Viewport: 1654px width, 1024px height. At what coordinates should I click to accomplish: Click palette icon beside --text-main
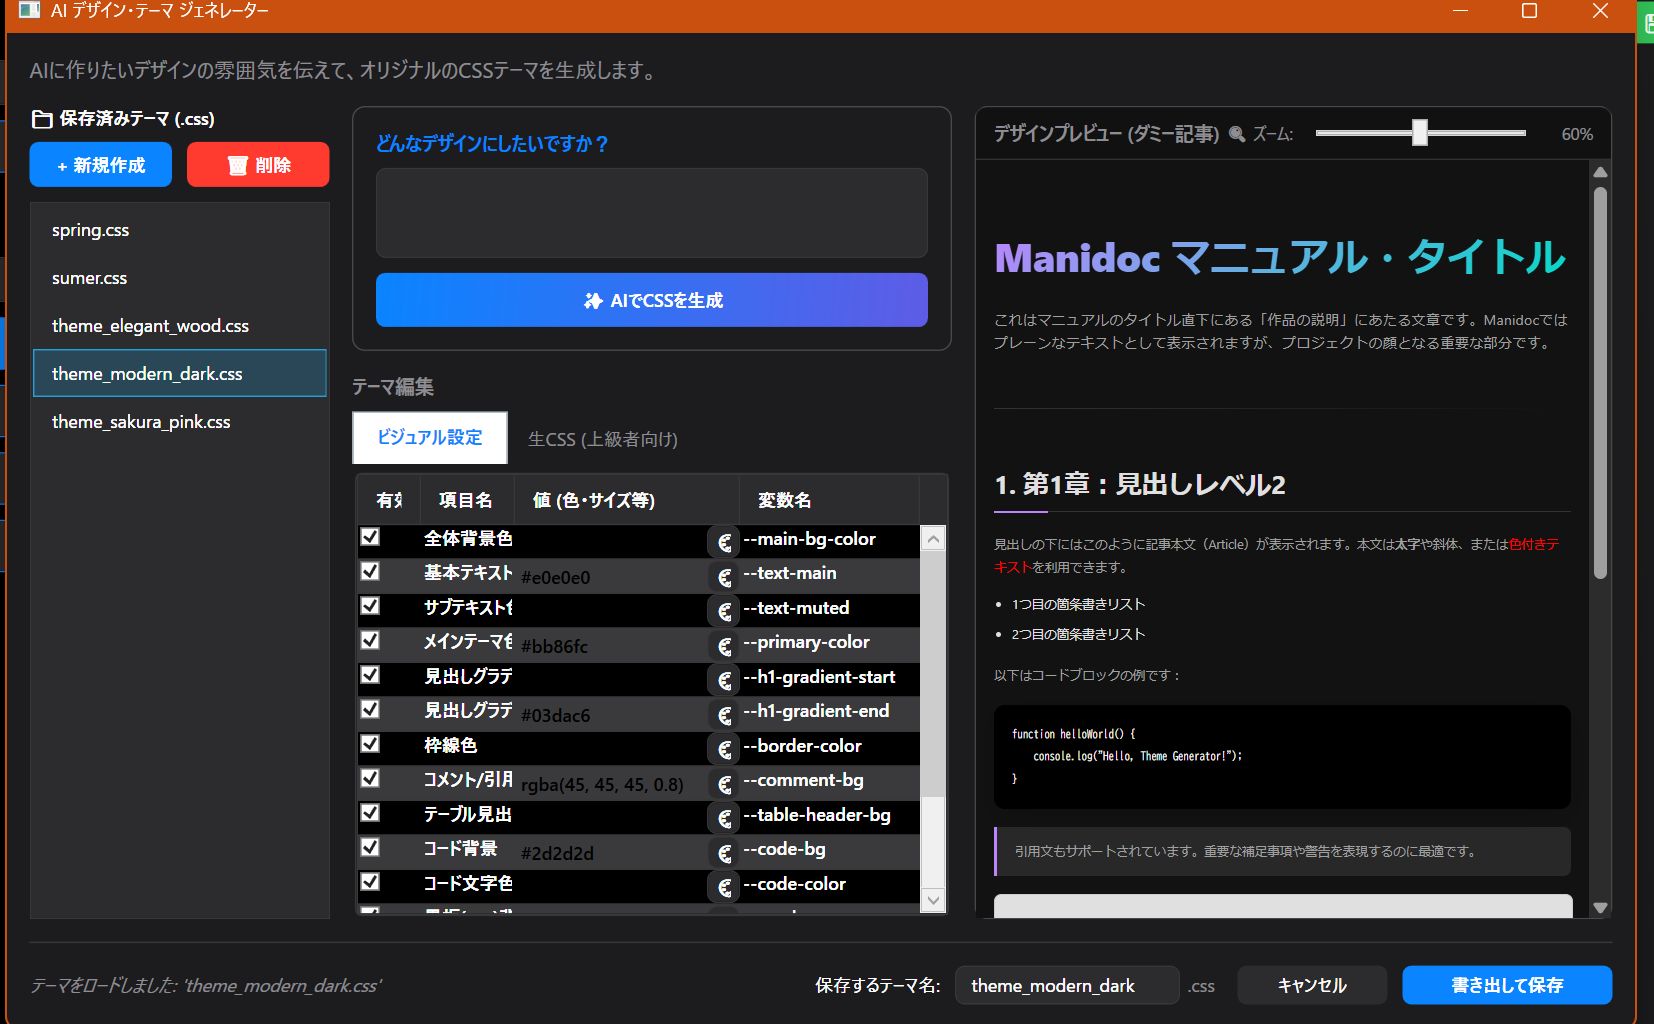point(724,577)
